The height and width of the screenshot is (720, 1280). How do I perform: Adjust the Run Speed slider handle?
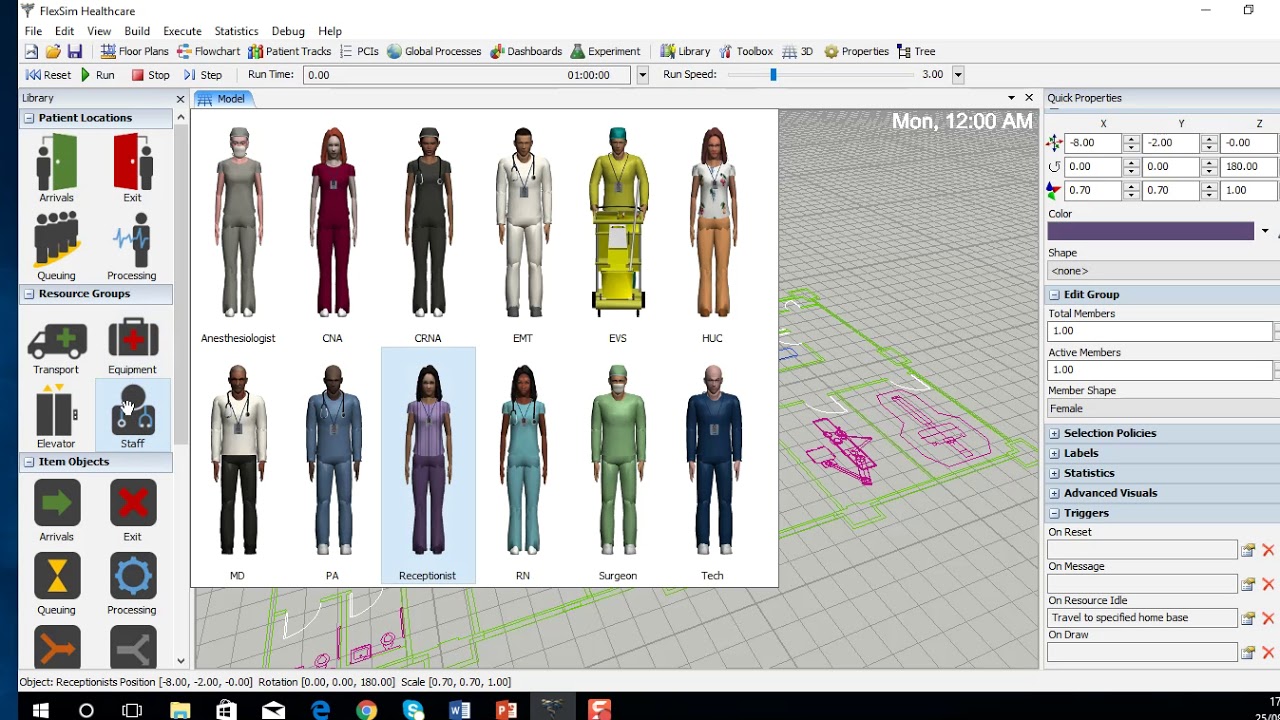(773, 75)
